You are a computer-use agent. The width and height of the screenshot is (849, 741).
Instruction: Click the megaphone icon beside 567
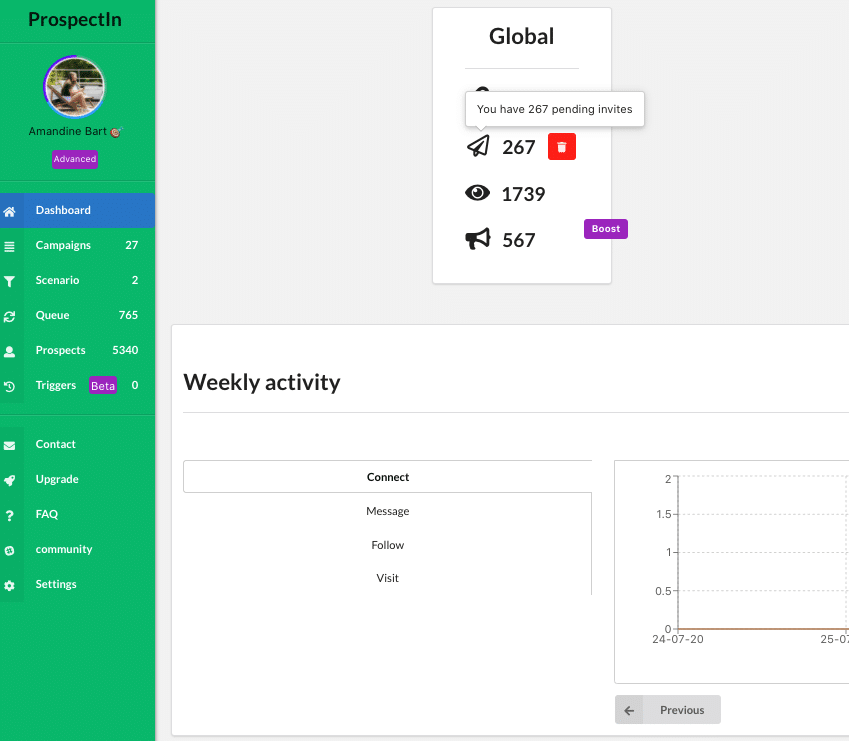coord(478,239)
